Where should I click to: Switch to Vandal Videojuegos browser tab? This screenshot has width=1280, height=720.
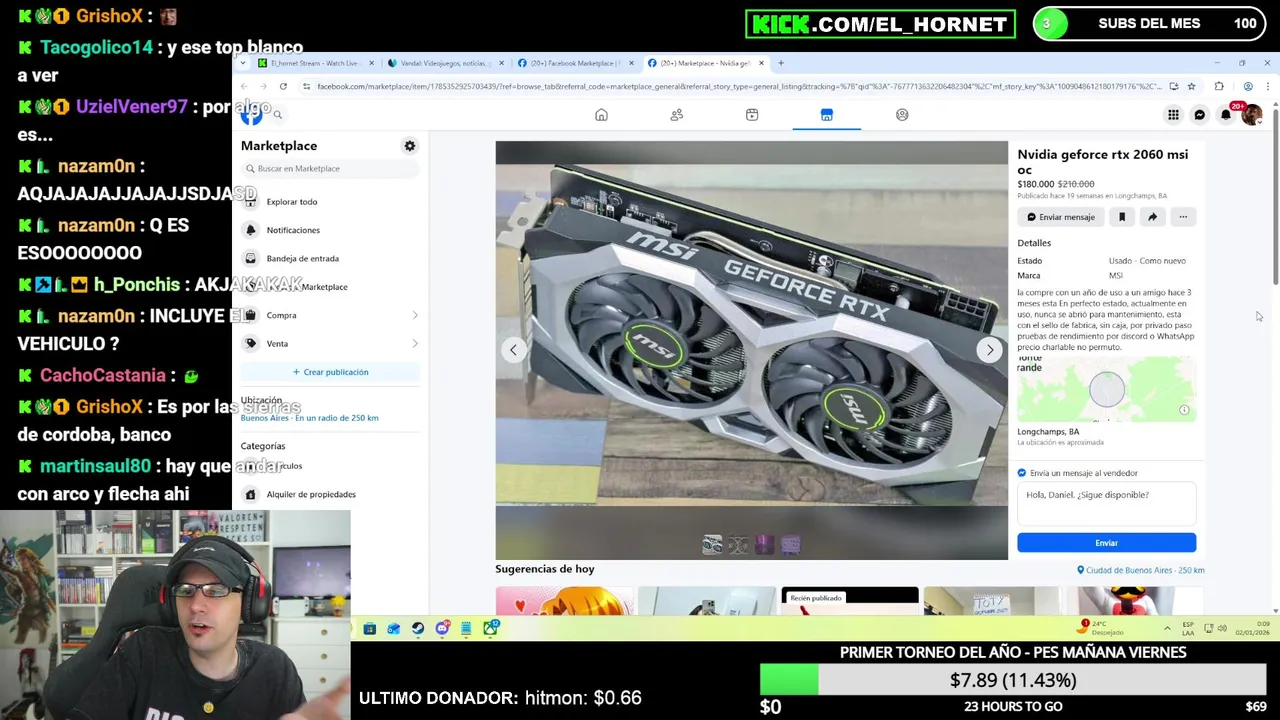pos(447,63)
